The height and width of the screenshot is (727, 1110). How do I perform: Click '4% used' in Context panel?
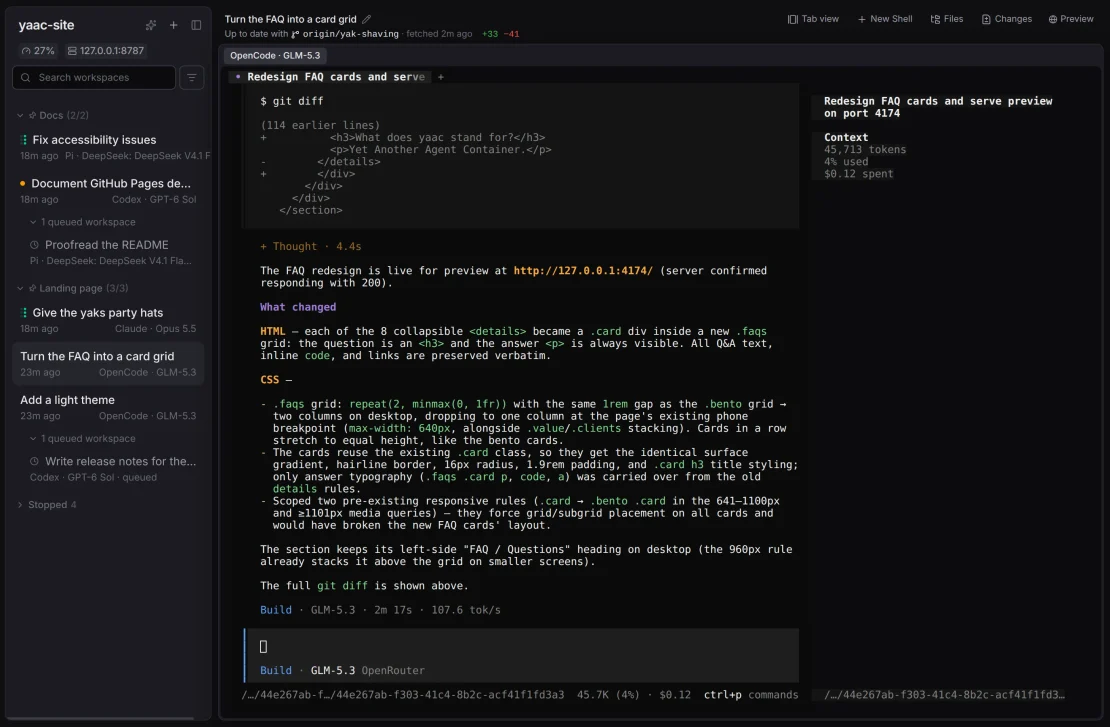point(845,161)
